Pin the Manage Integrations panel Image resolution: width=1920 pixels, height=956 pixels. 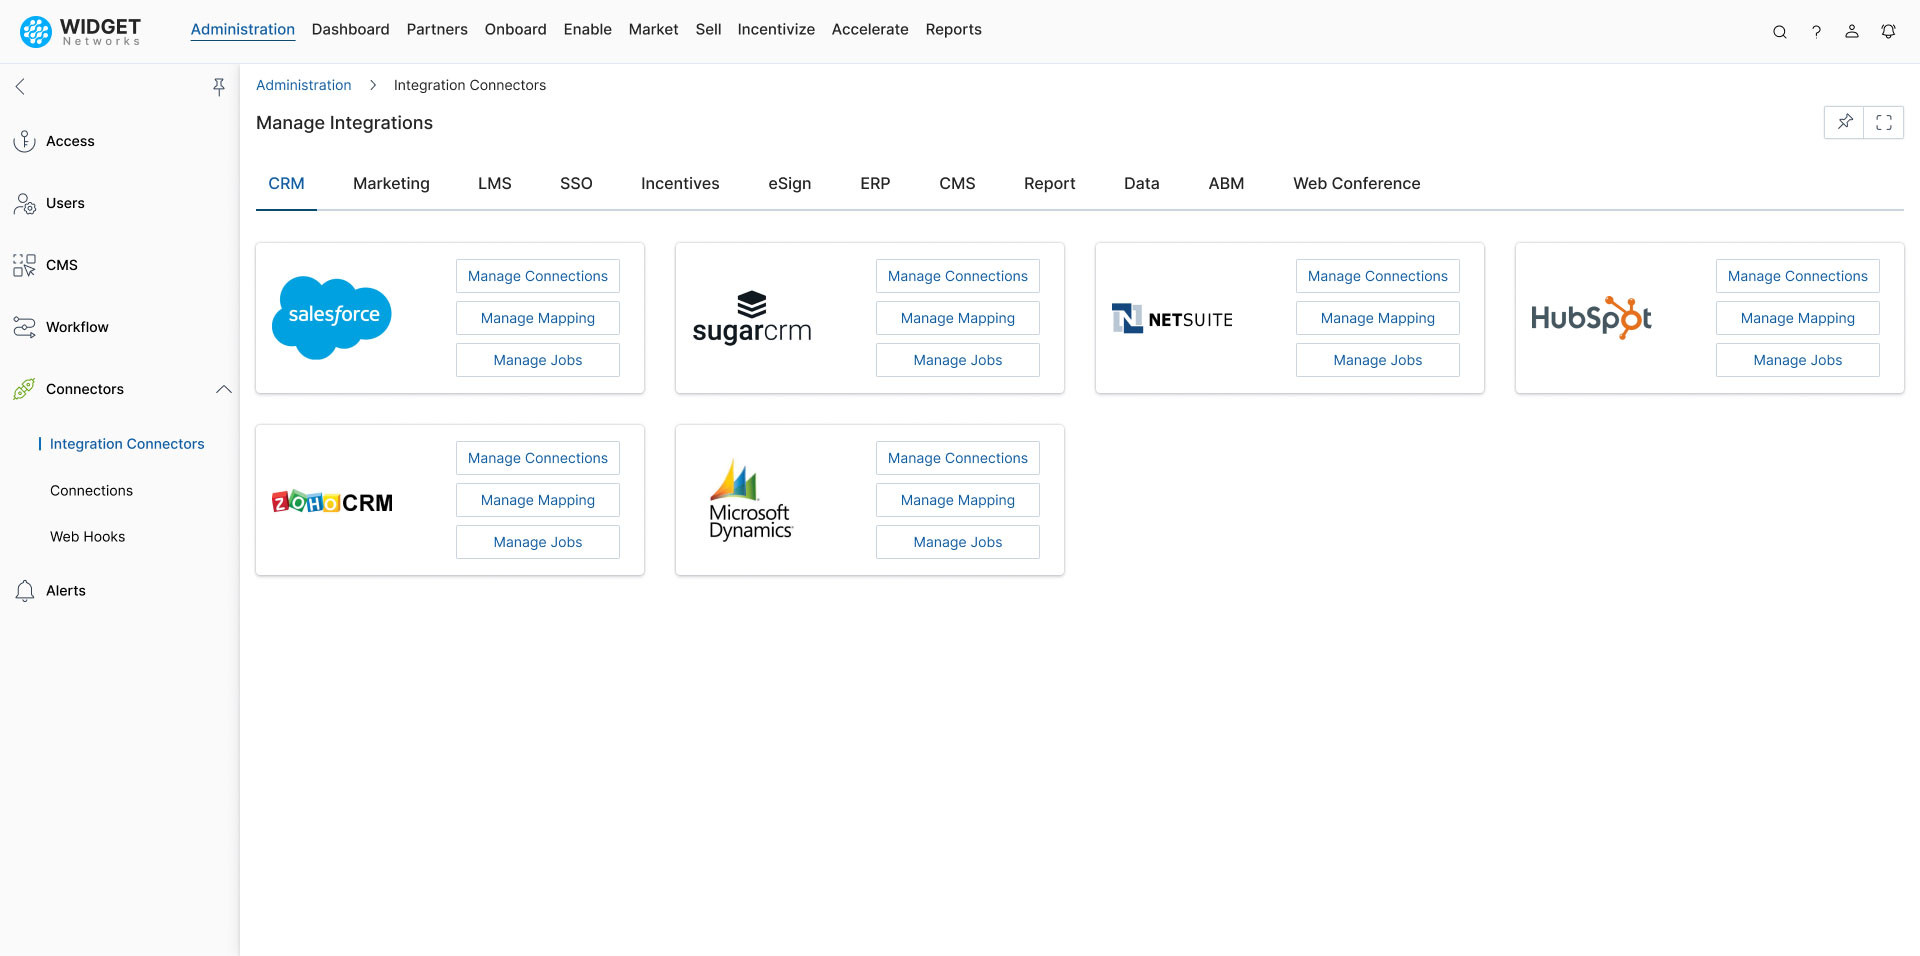[x=1844, y=123]
